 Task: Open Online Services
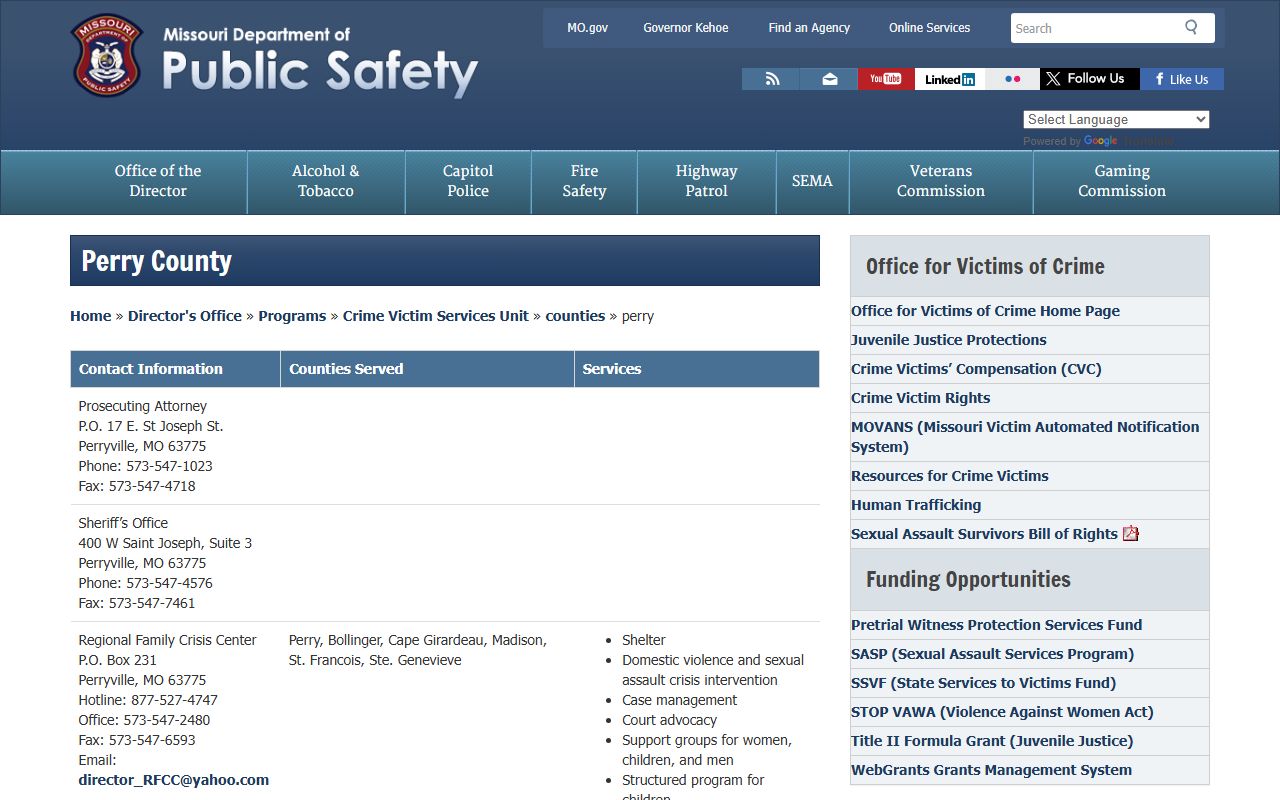930,28
